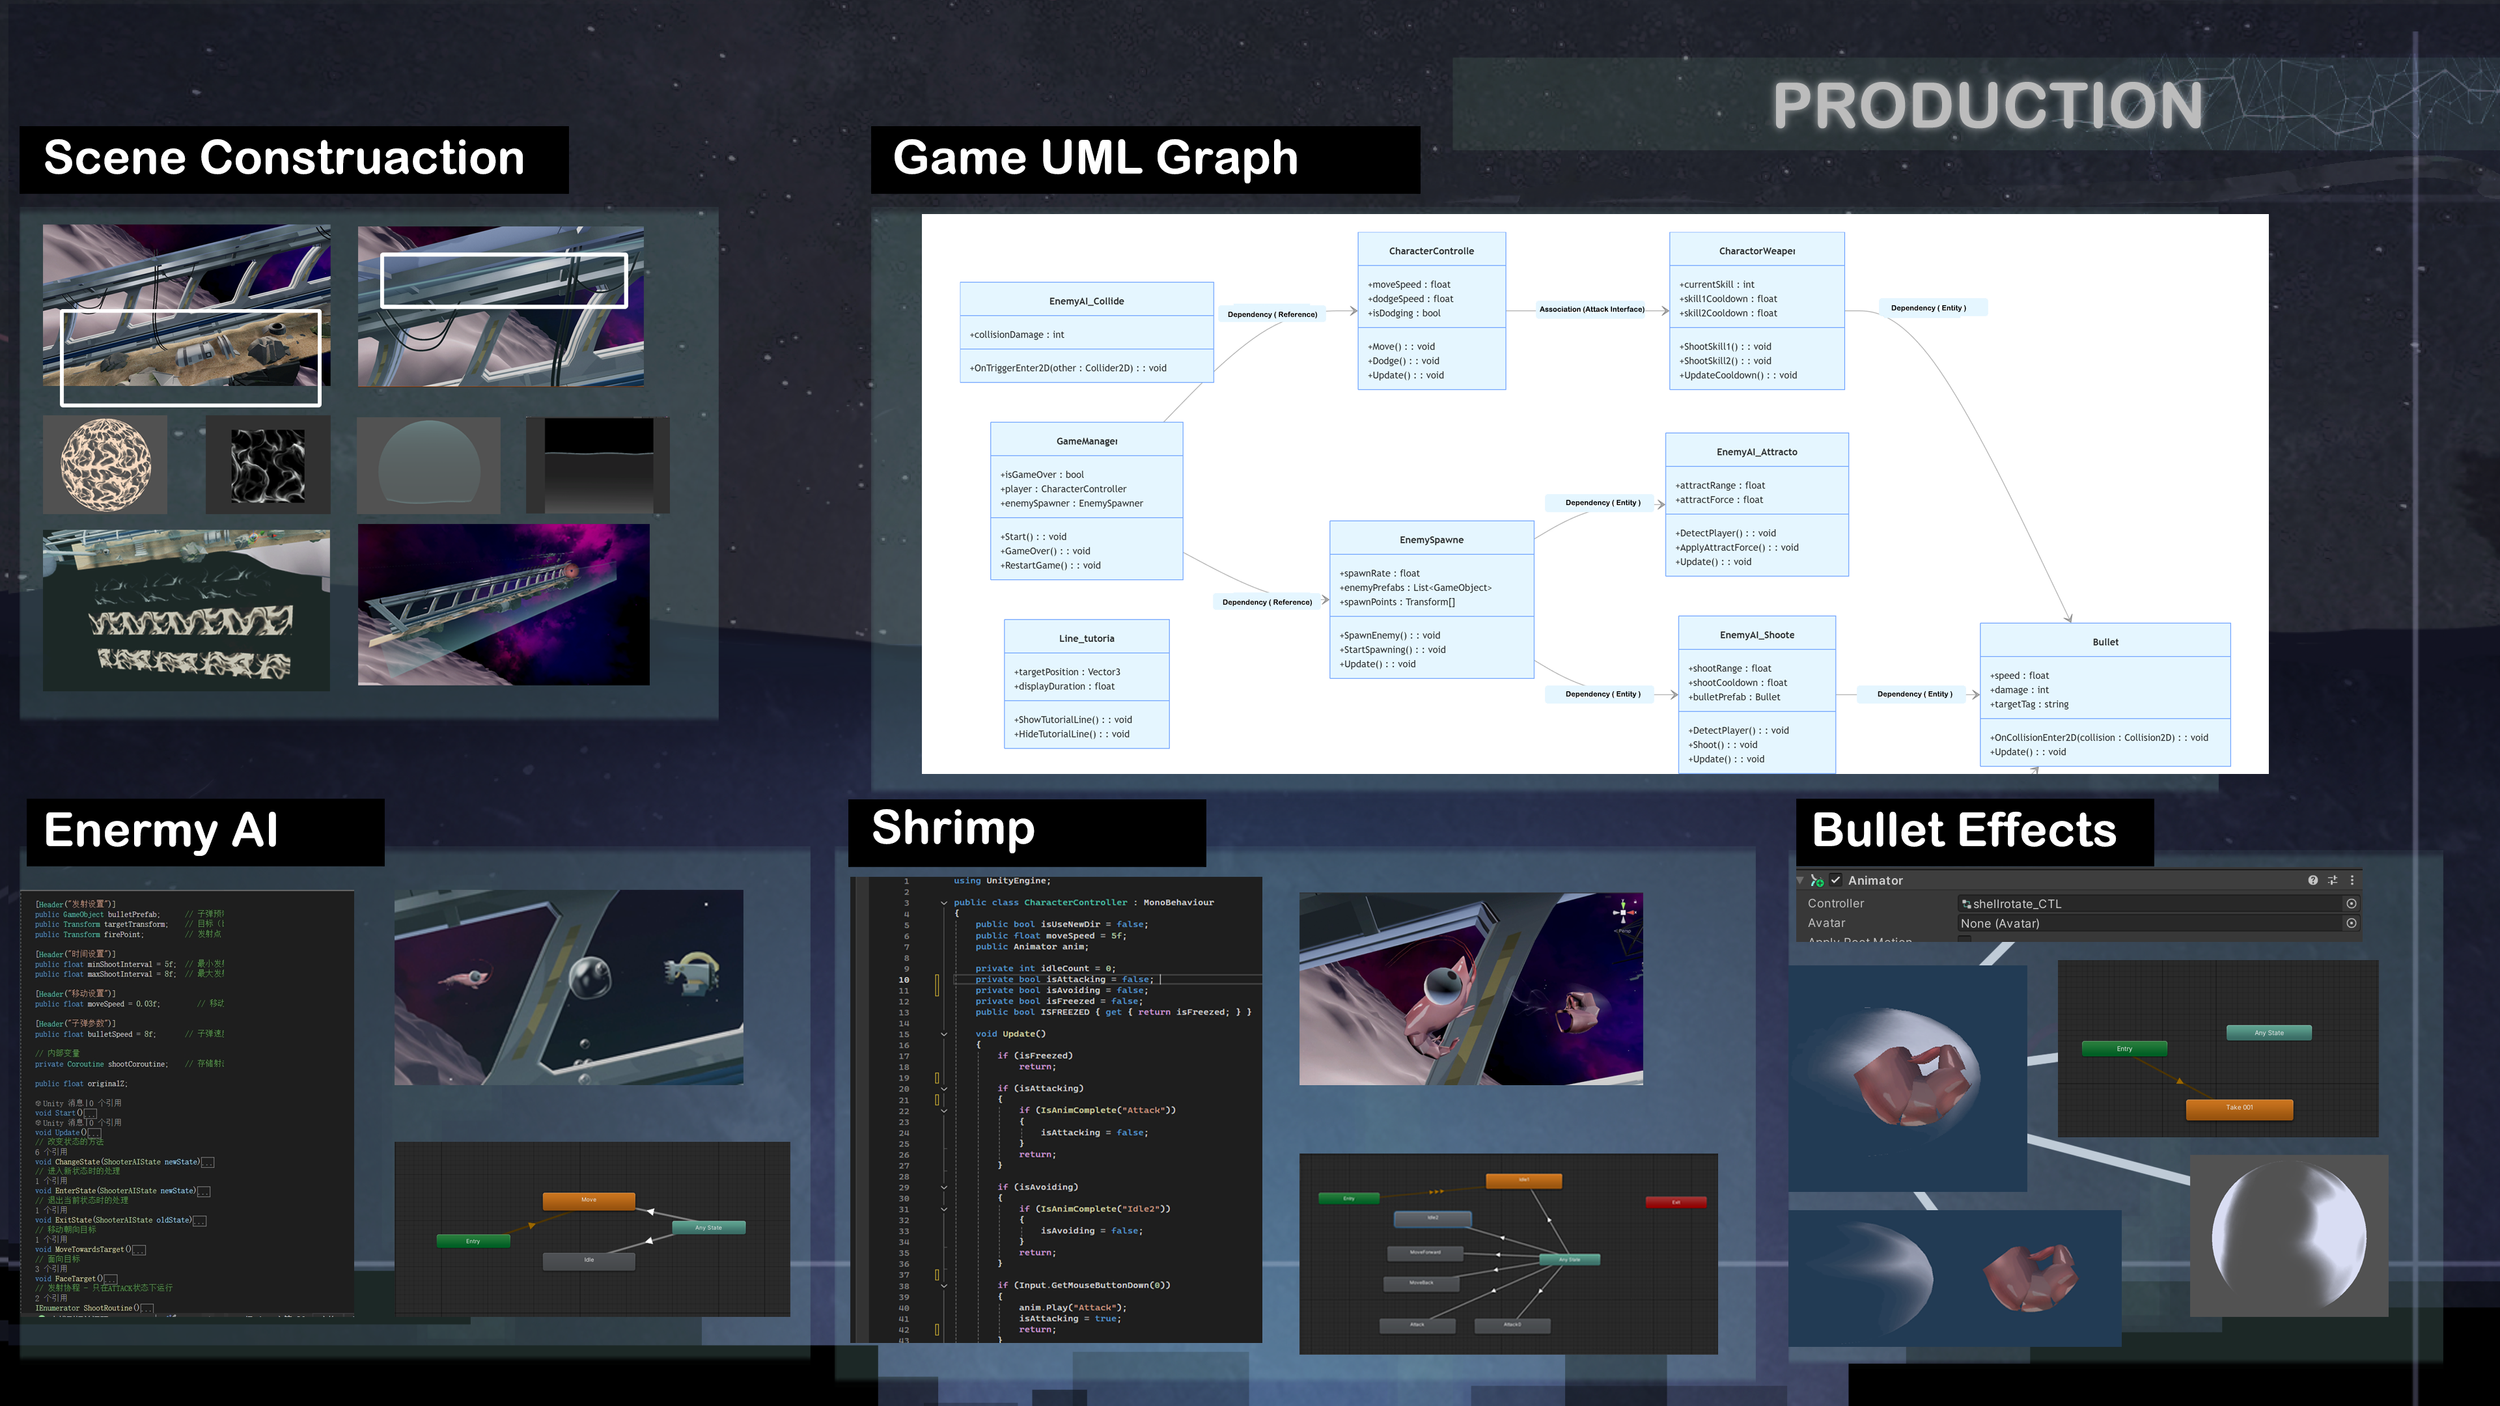Click the shellrotate_CTL controller asset icon
Image resolution: width=2500 pixels, height=1406 pixels.
click(x=1966, y=904)
